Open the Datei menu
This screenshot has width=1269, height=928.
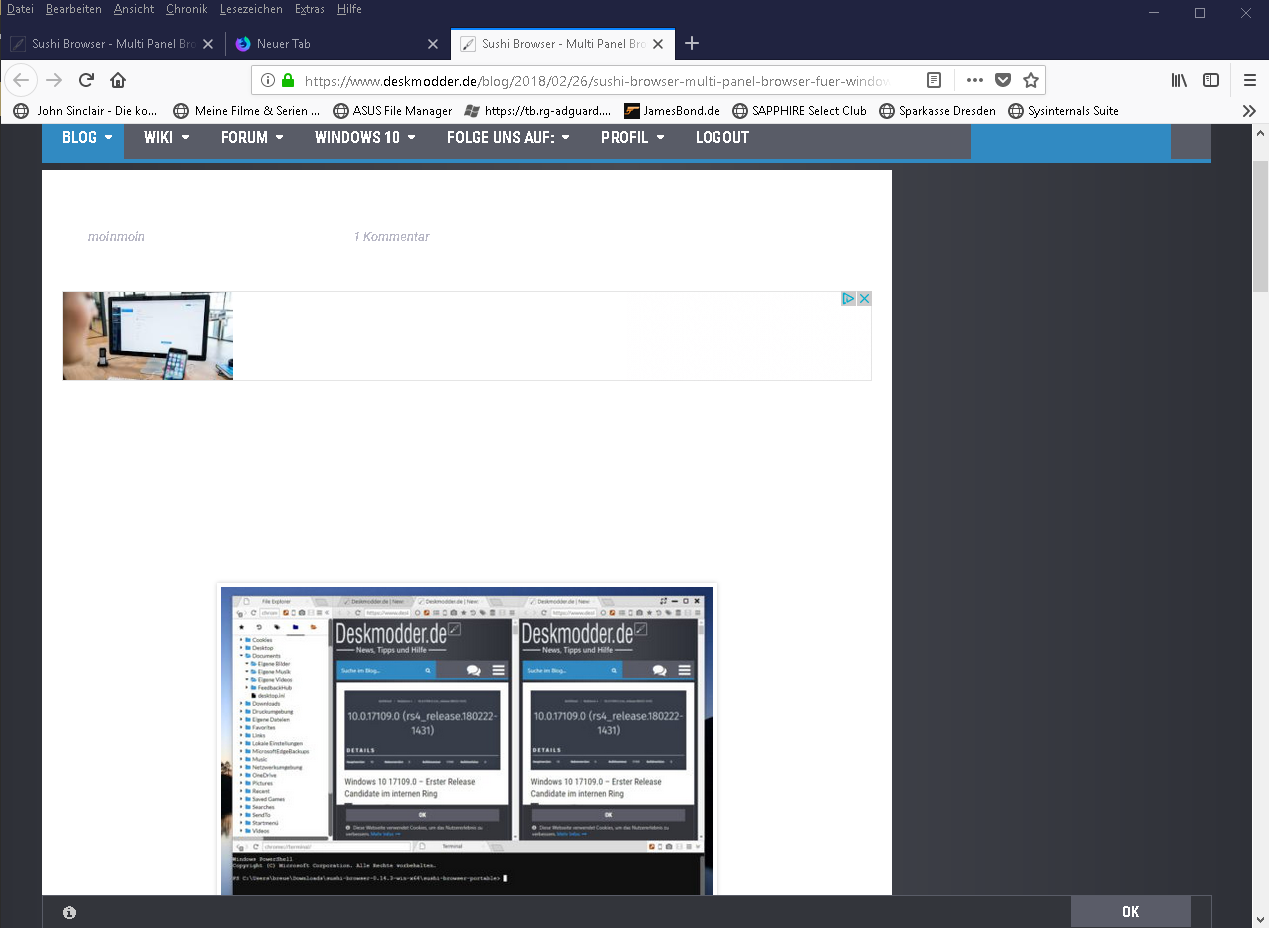tap(20, 9)
